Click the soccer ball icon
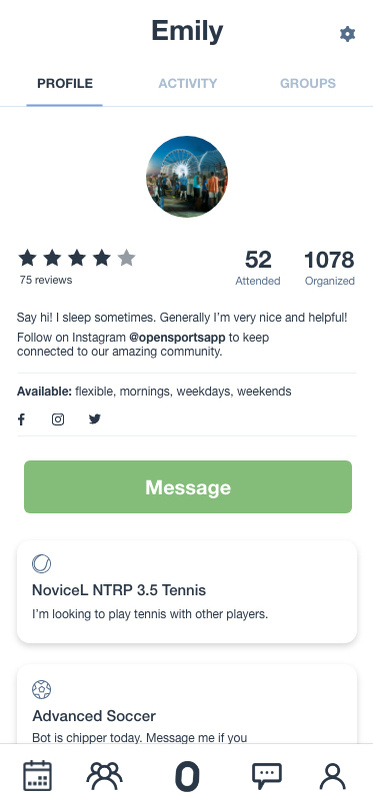The height and width of the screenshot is (808, 373). coord(41,689)
